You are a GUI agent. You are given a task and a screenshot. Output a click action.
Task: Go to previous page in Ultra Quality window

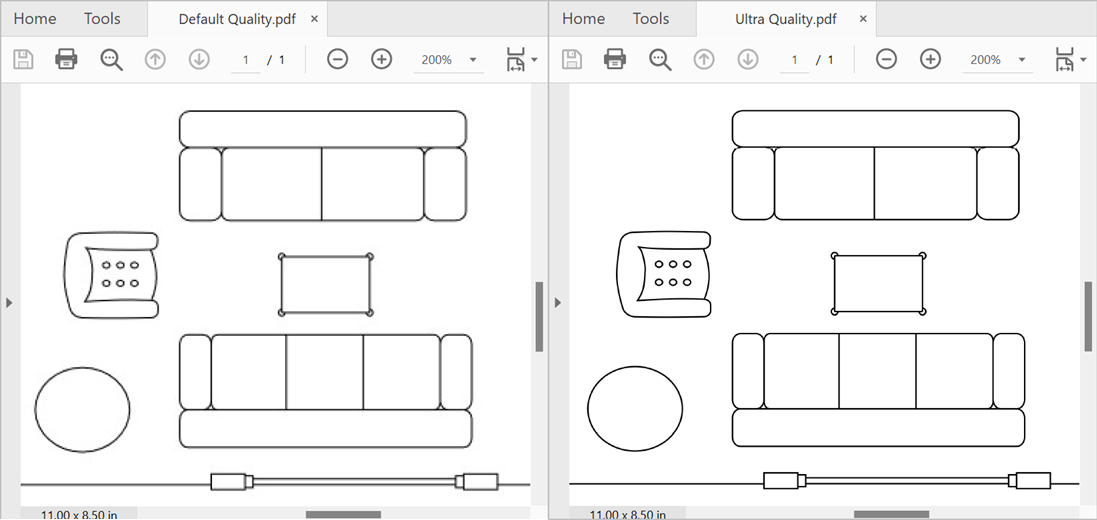(703, 59)
